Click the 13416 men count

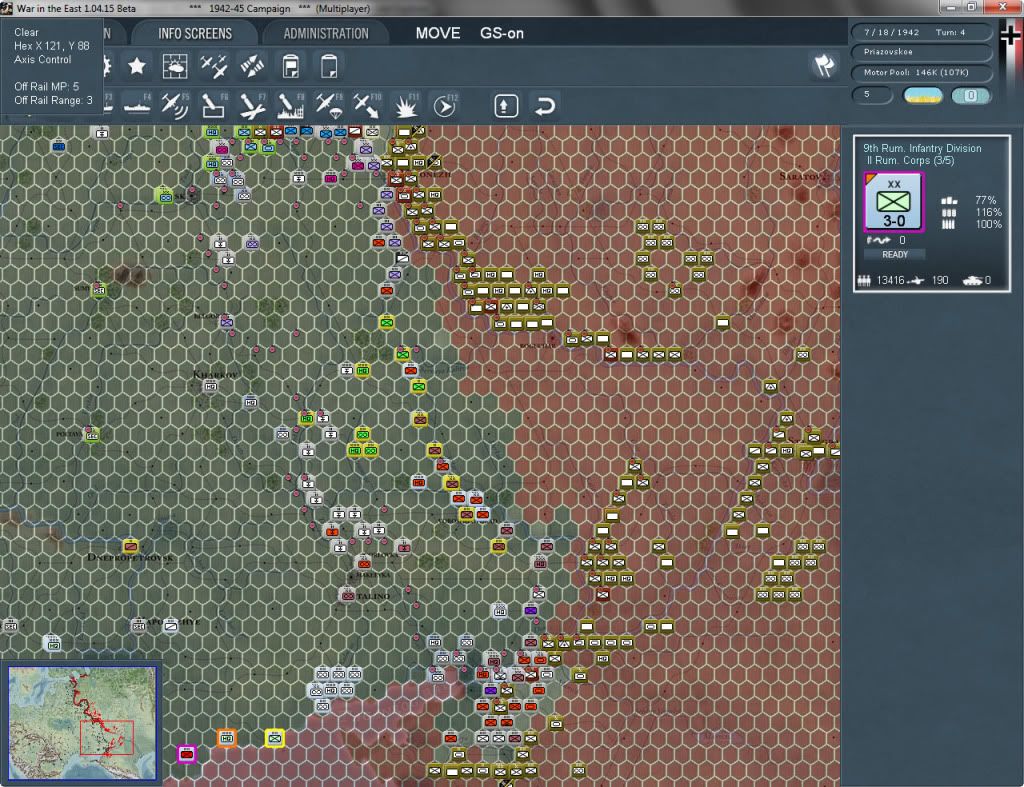[890, 280]
